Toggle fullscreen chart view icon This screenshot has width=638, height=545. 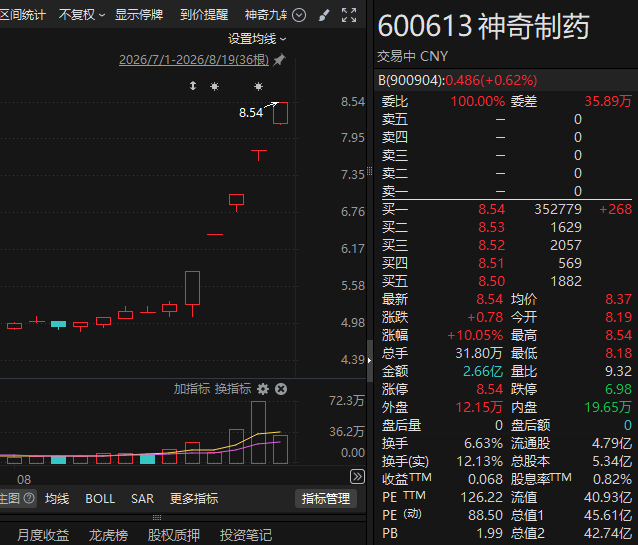pyautogui.click(x=349, y=15)
